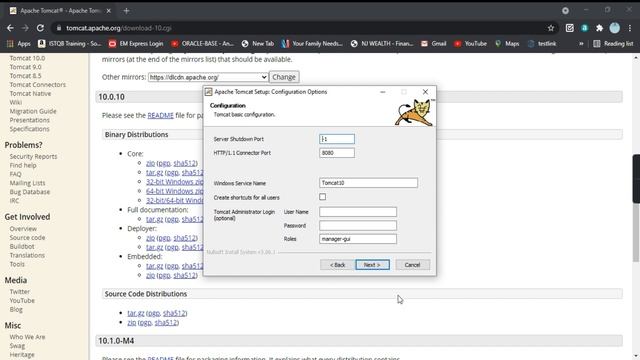This screenshot has width=640, height=360.
Task: Open Translations sidebar link
Action: tap(27, 255)
